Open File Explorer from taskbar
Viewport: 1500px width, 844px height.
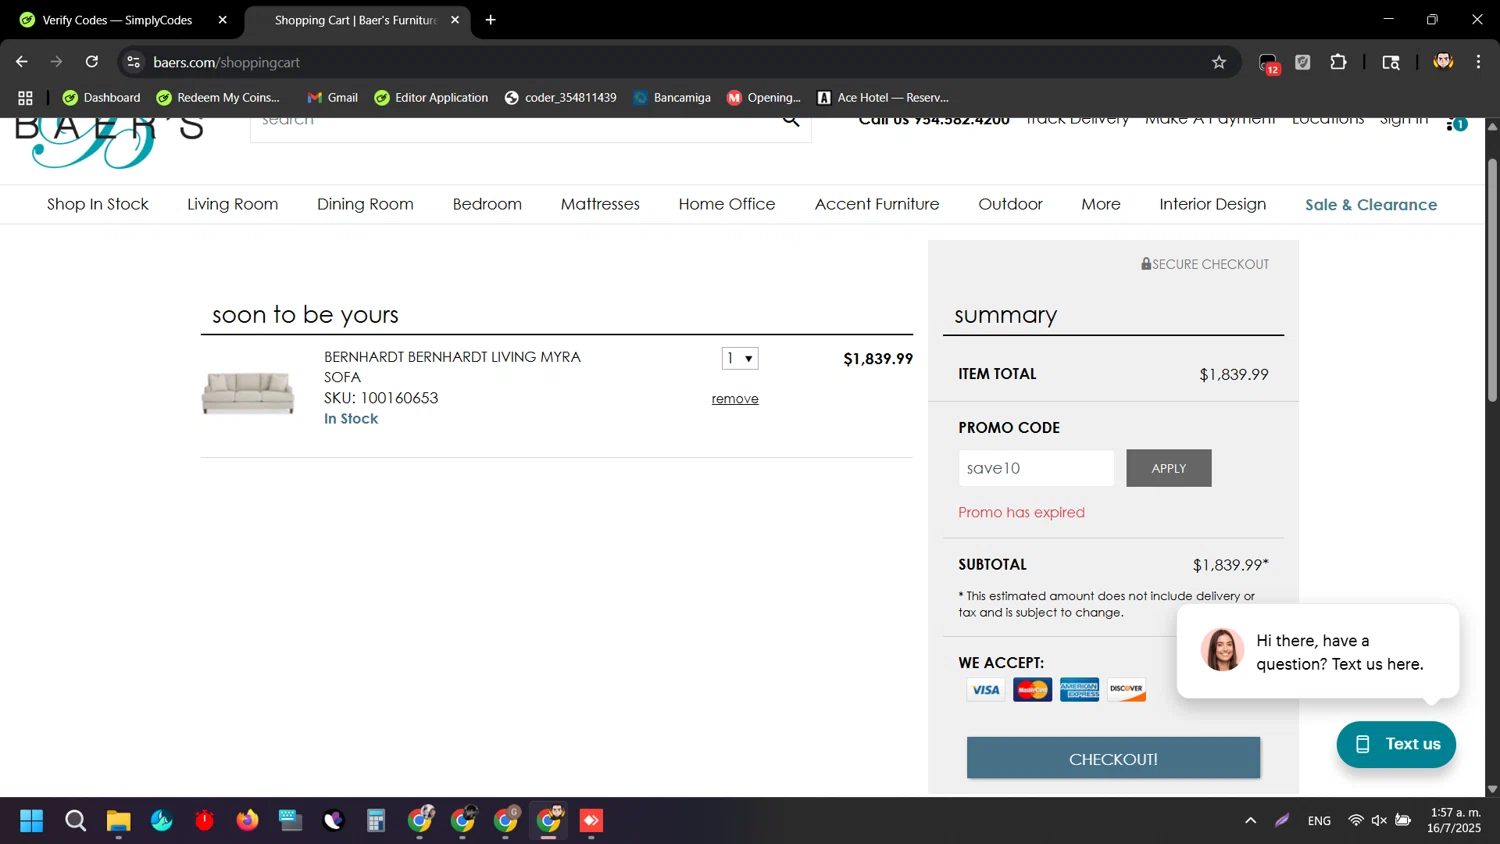[x=118, y=821]
